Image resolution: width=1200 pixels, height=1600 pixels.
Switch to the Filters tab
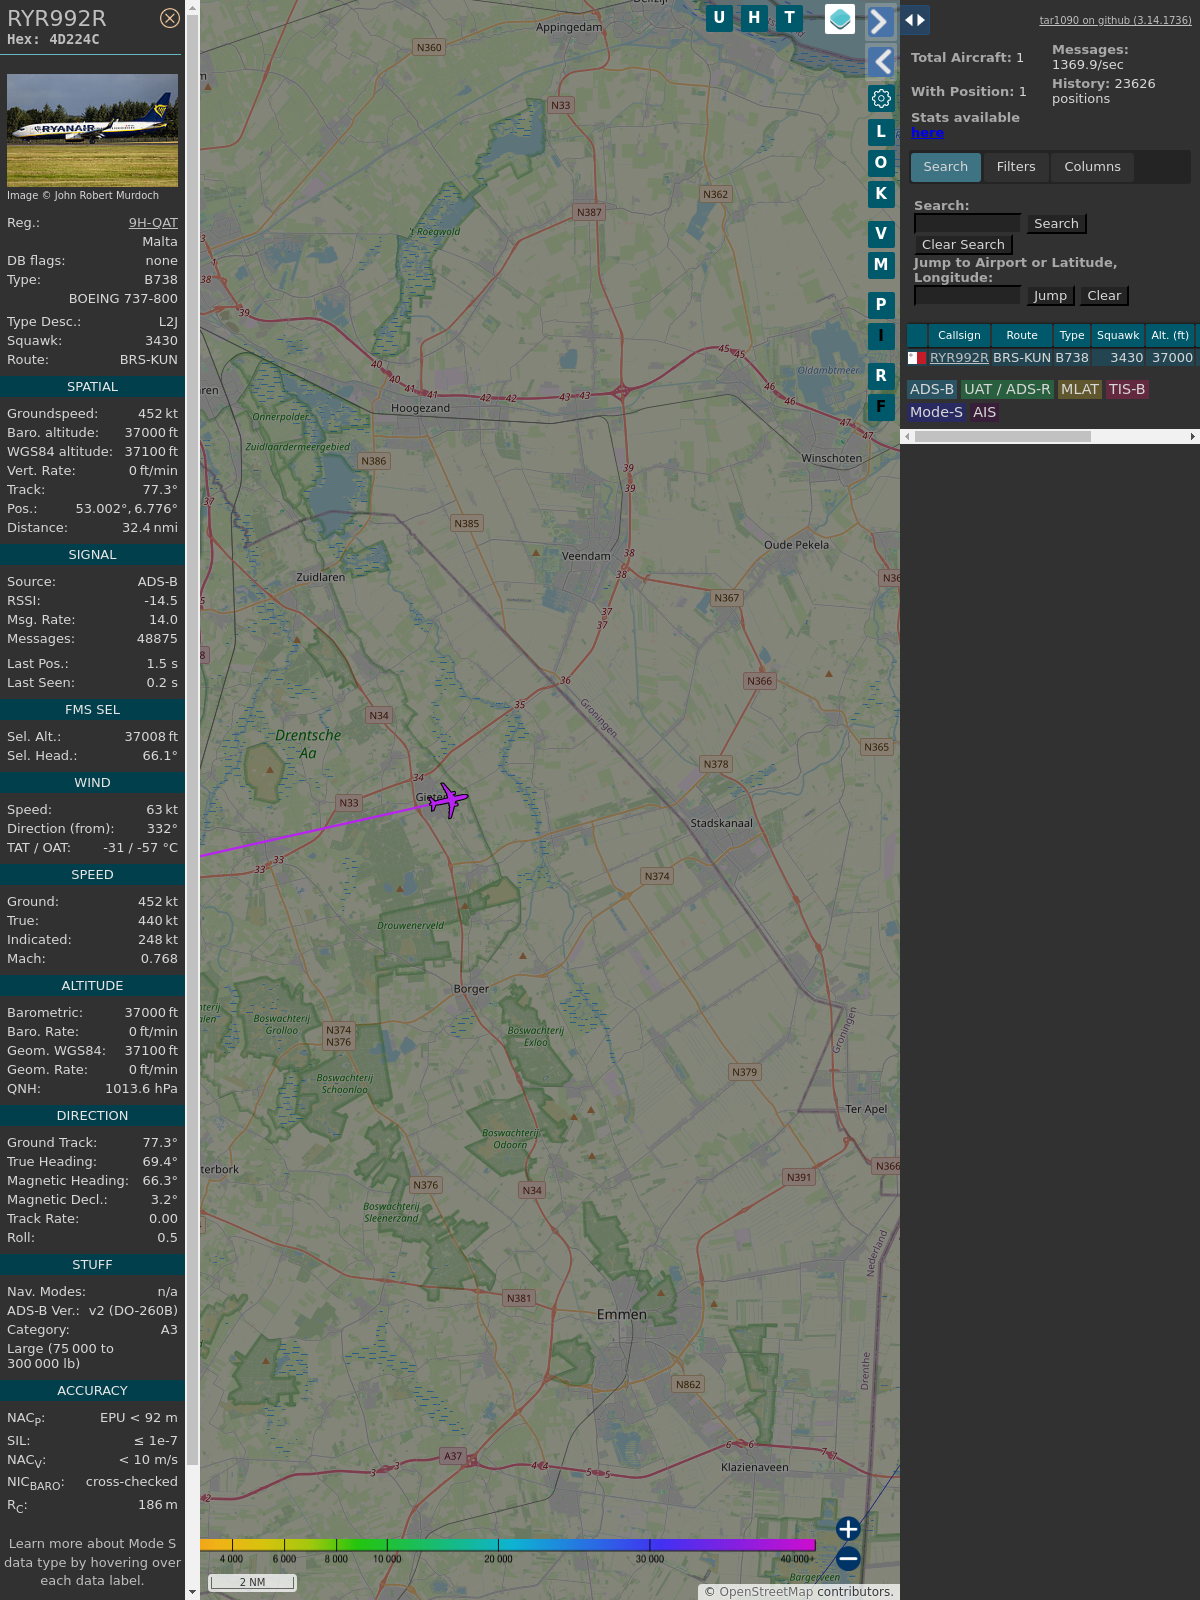click(1016, 167)
